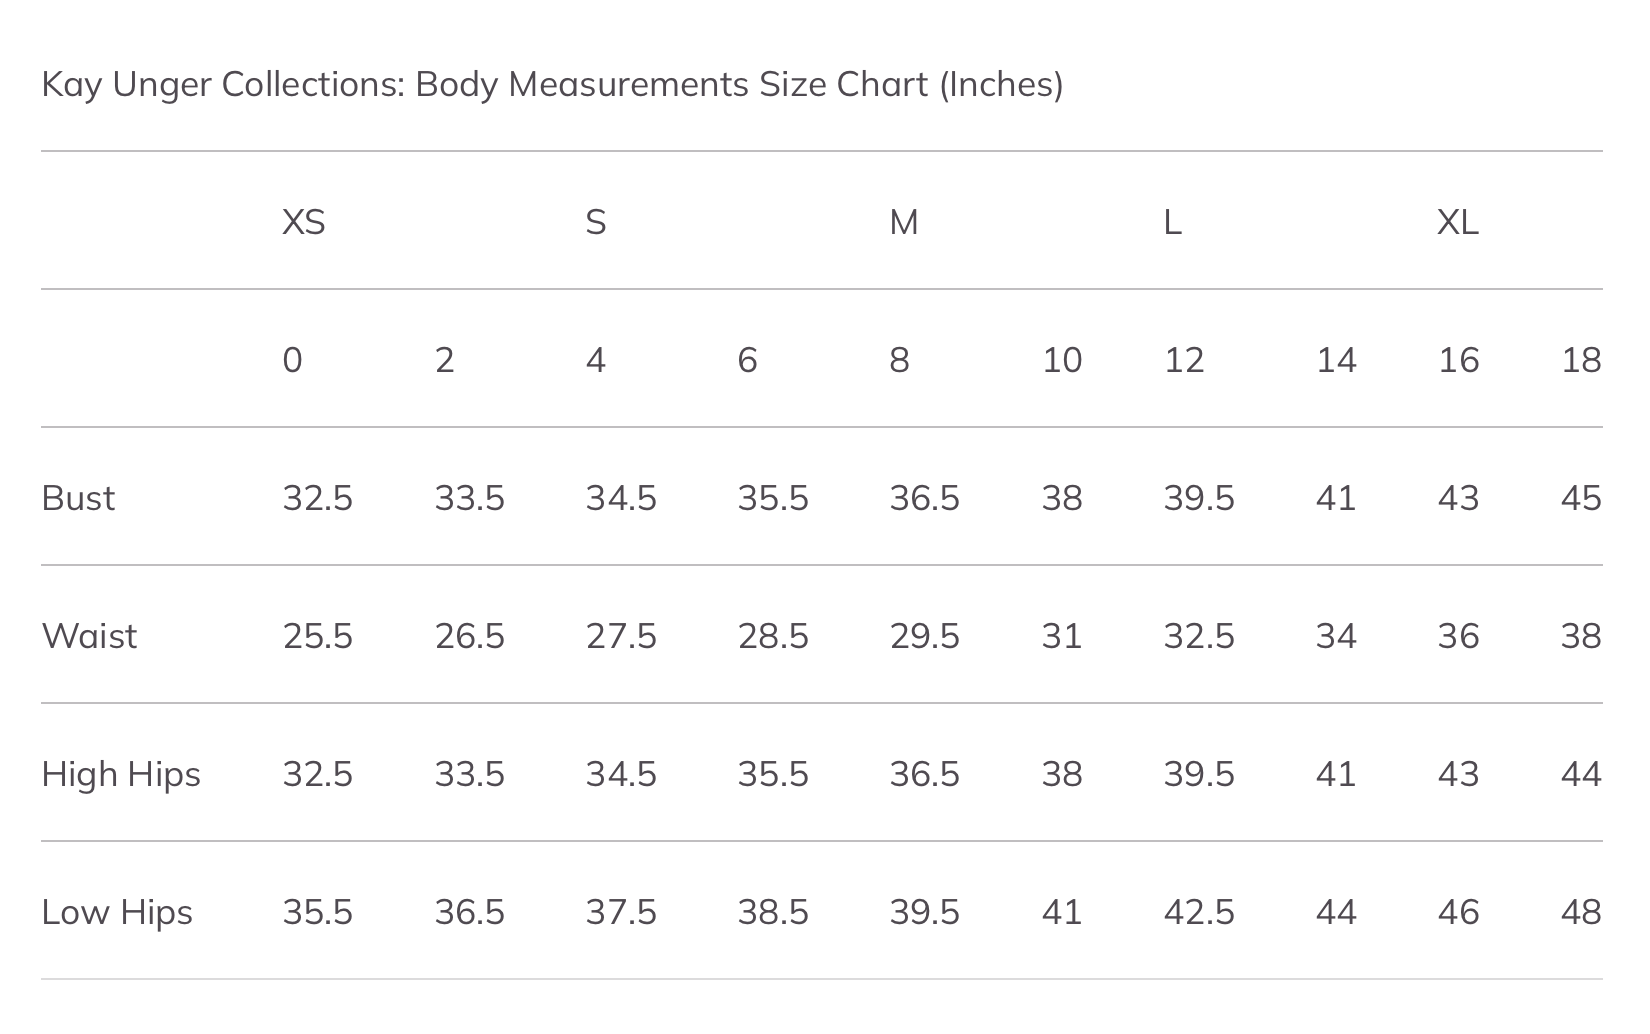The width and height of the screenshot is (1650, 1034).
Task: Select the XS column header
Action: click(304, 222)
